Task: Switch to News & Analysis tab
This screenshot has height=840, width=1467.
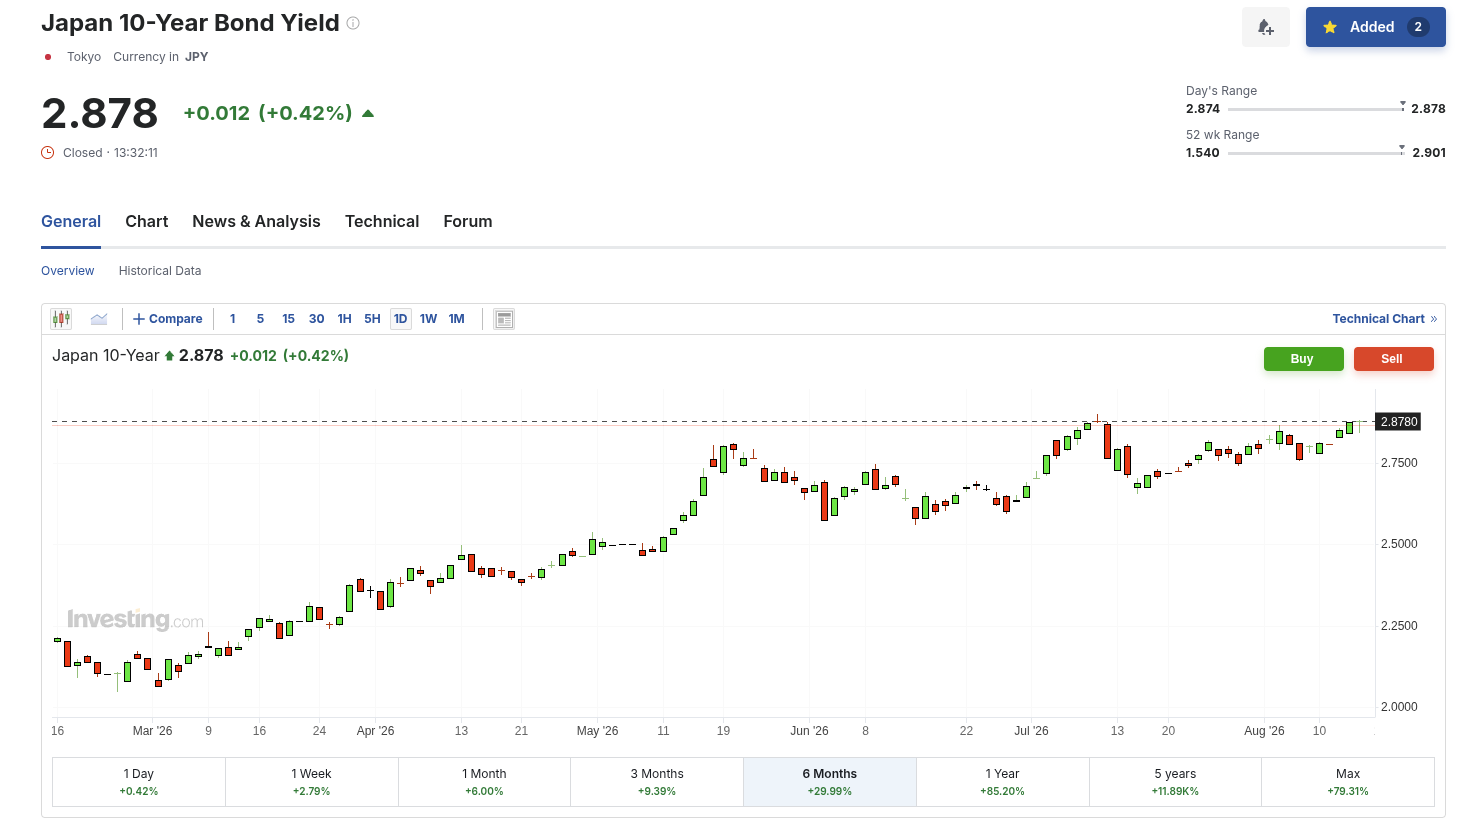Action: tap(256, 222)
